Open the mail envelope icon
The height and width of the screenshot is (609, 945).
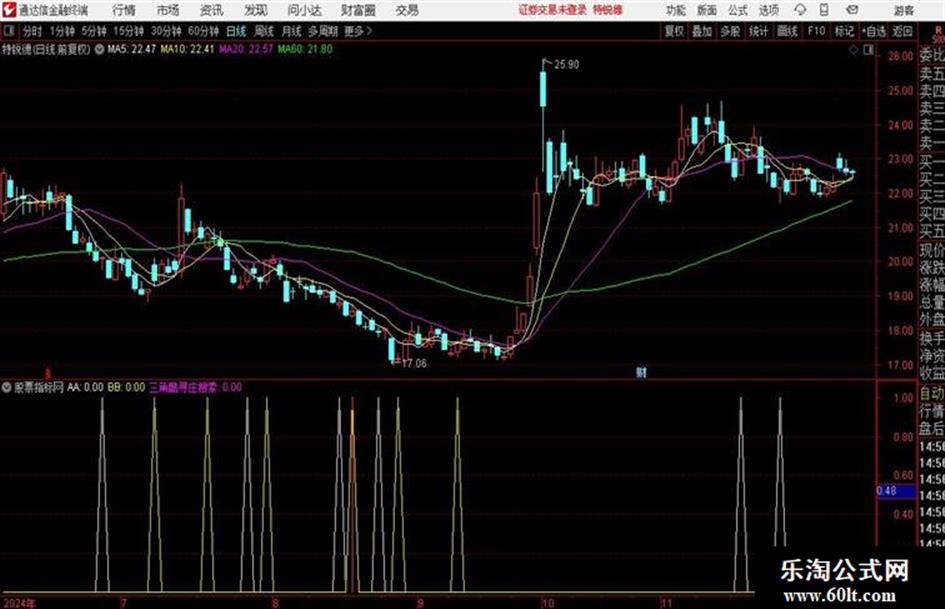(852, 10)
